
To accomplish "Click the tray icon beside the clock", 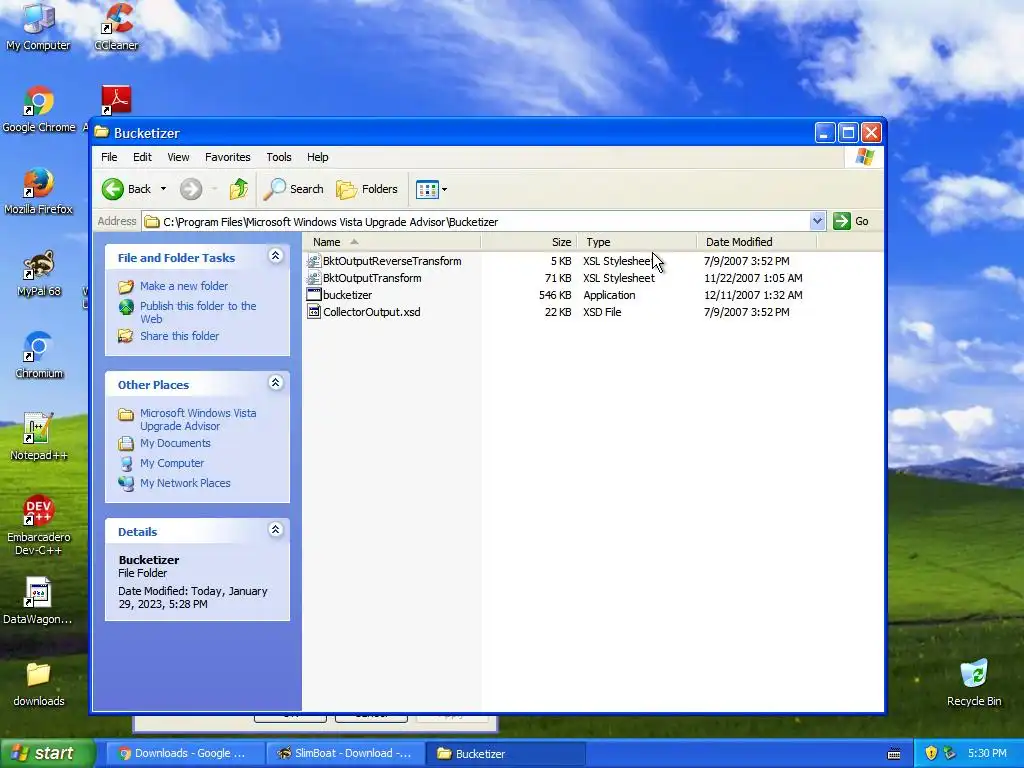I will 950,754.
